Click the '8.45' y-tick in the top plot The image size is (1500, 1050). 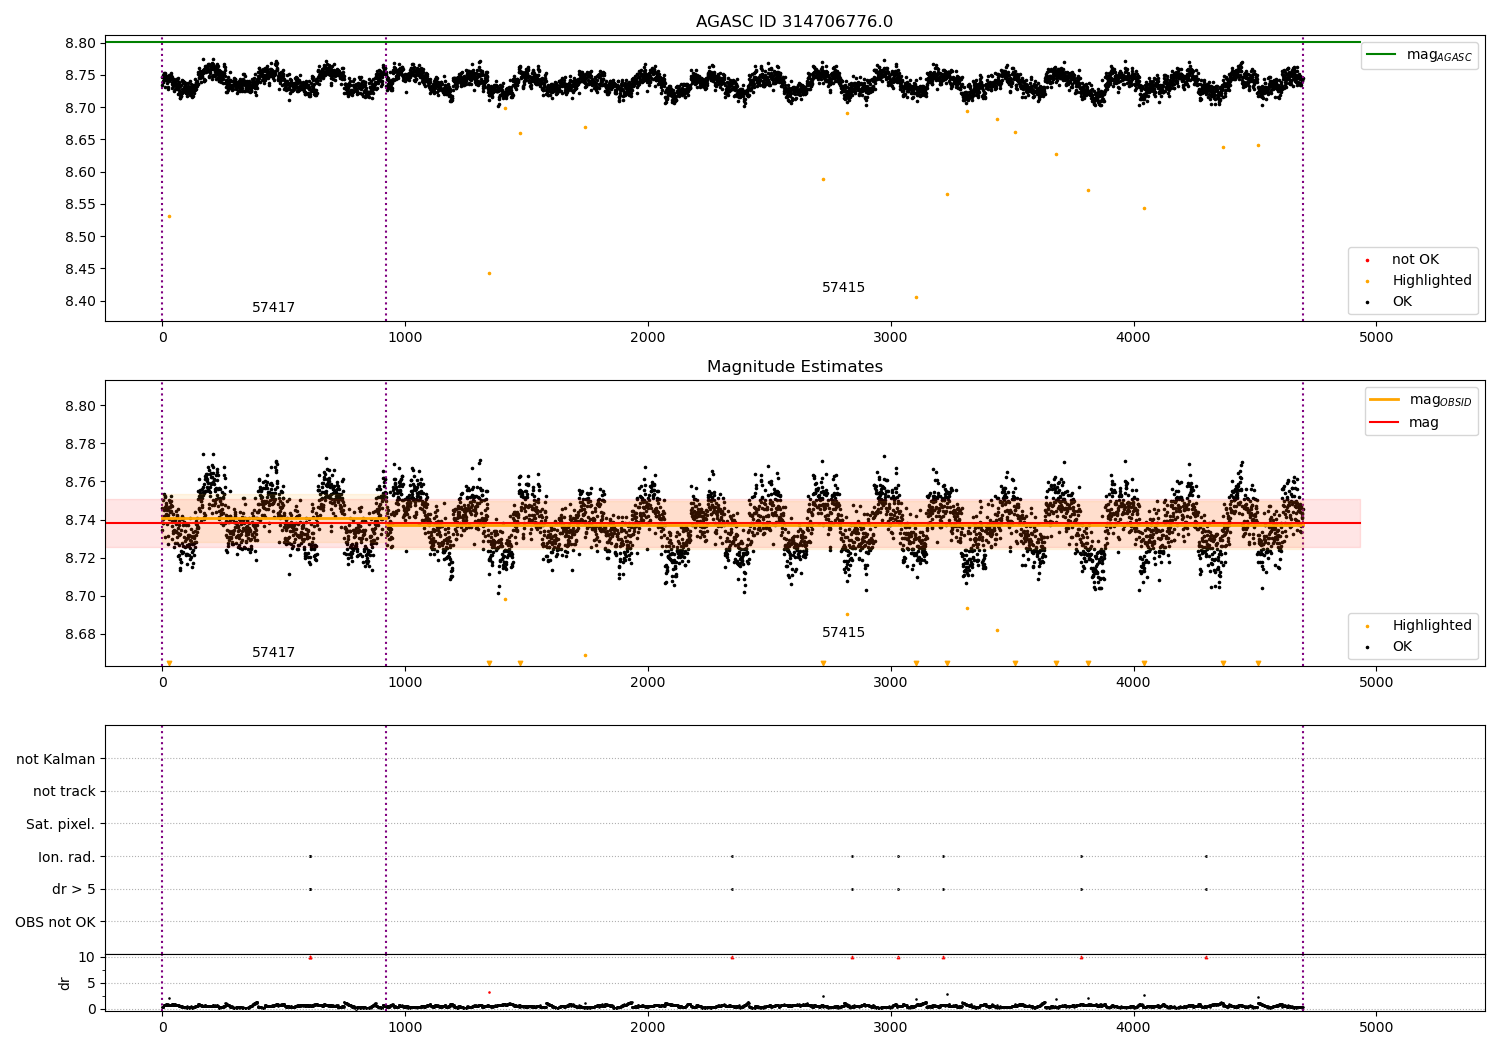81,269
